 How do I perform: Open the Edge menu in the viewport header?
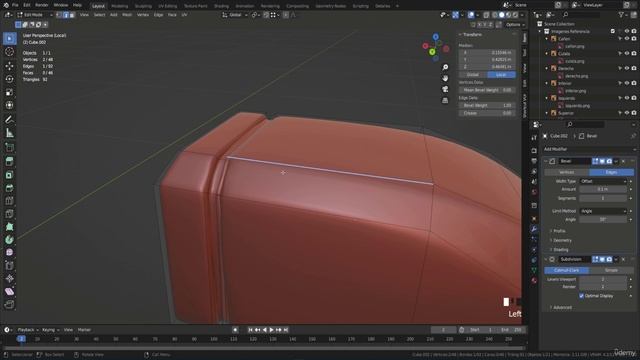coord(158,15)
